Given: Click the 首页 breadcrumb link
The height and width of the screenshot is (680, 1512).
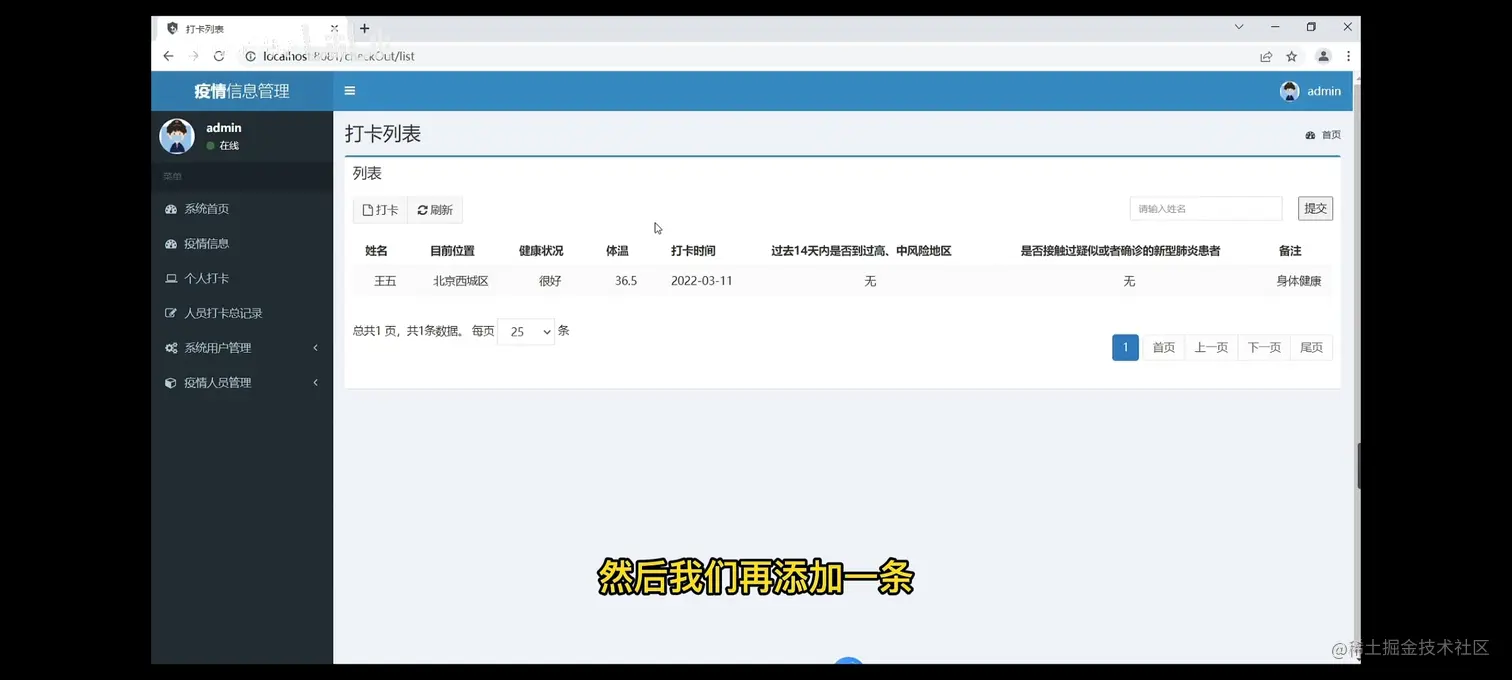Looking at the screenshot, I should point(1323,135).
